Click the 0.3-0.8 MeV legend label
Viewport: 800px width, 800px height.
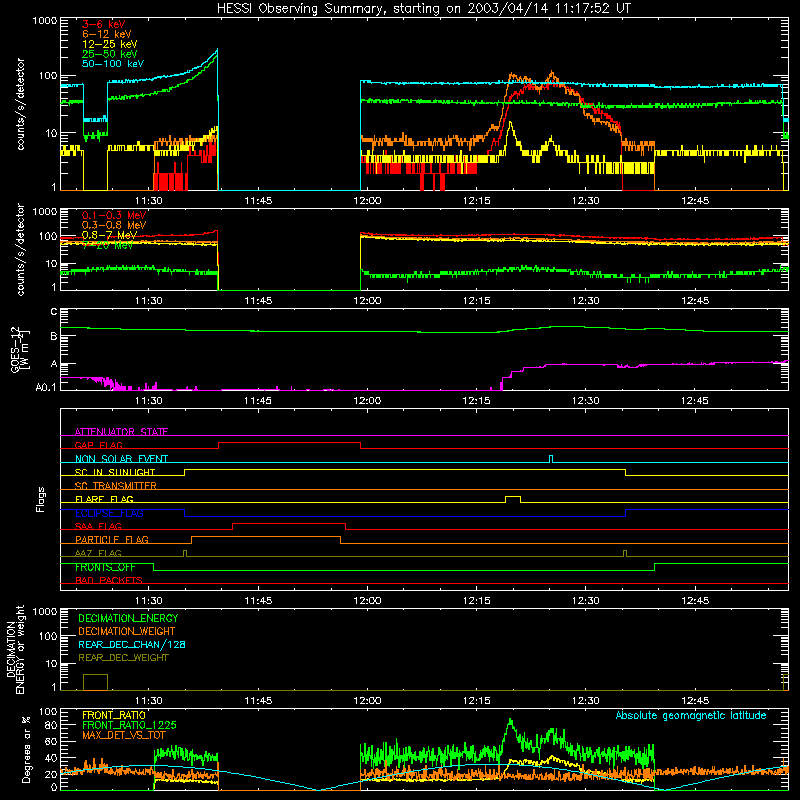point(114,225)
